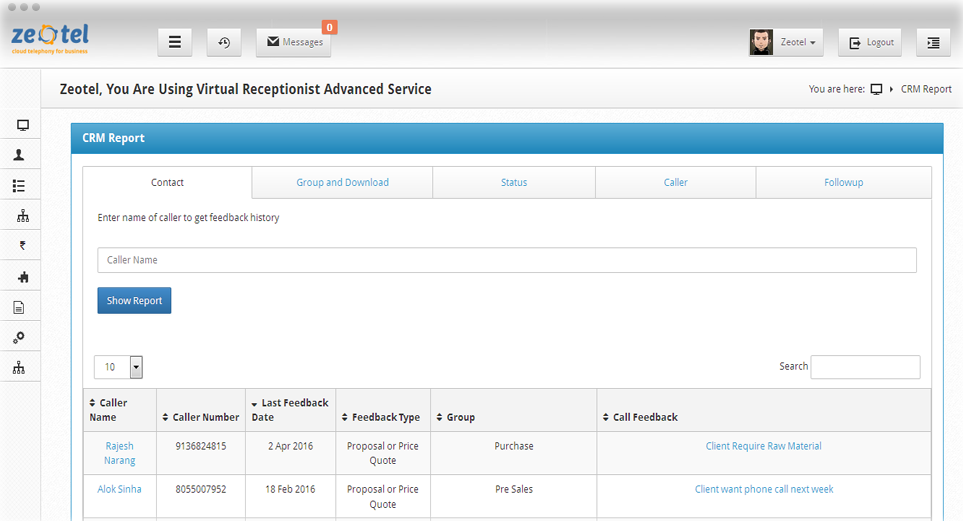Viewport: 963px width, 523px height.
Task: Open the rupee billing icon in sidebar
Action: 23,246
